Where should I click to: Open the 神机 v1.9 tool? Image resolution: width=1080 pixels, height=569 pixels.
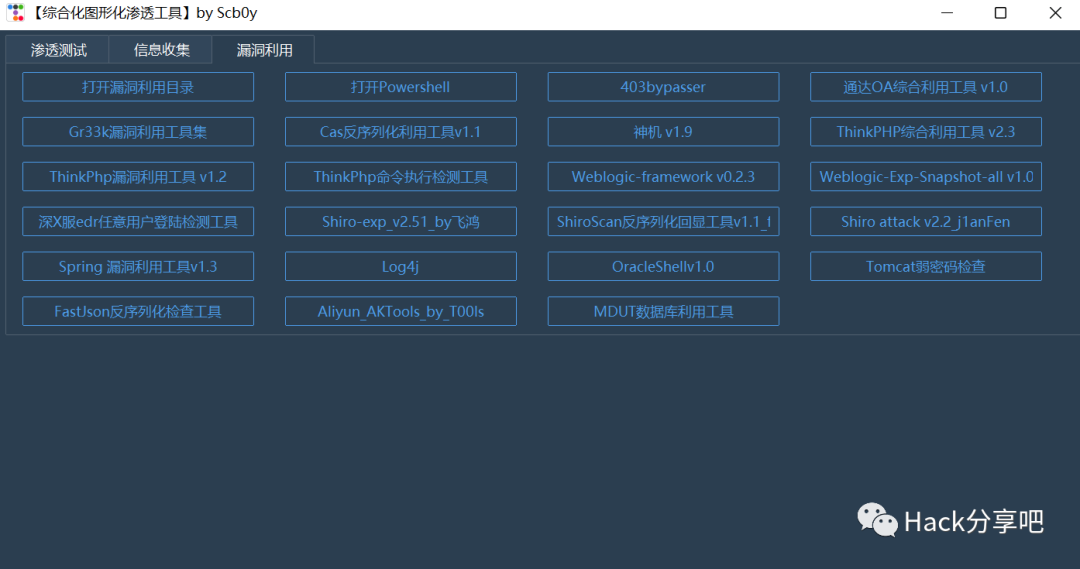(663, 132)
